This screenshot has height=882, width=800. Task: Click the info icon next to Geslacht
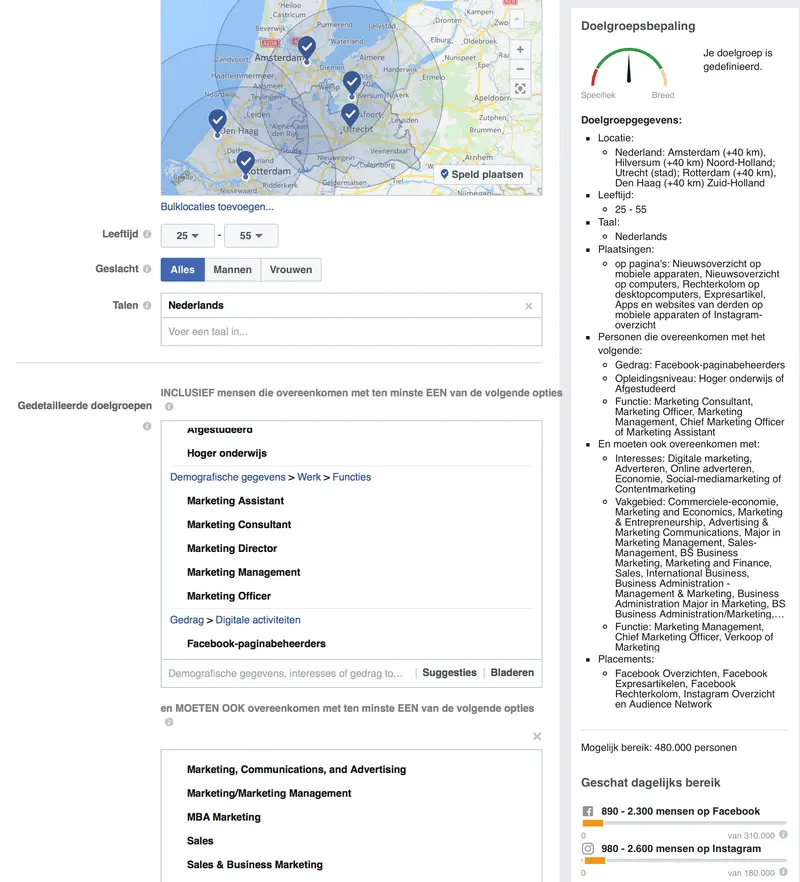[147, 269]
